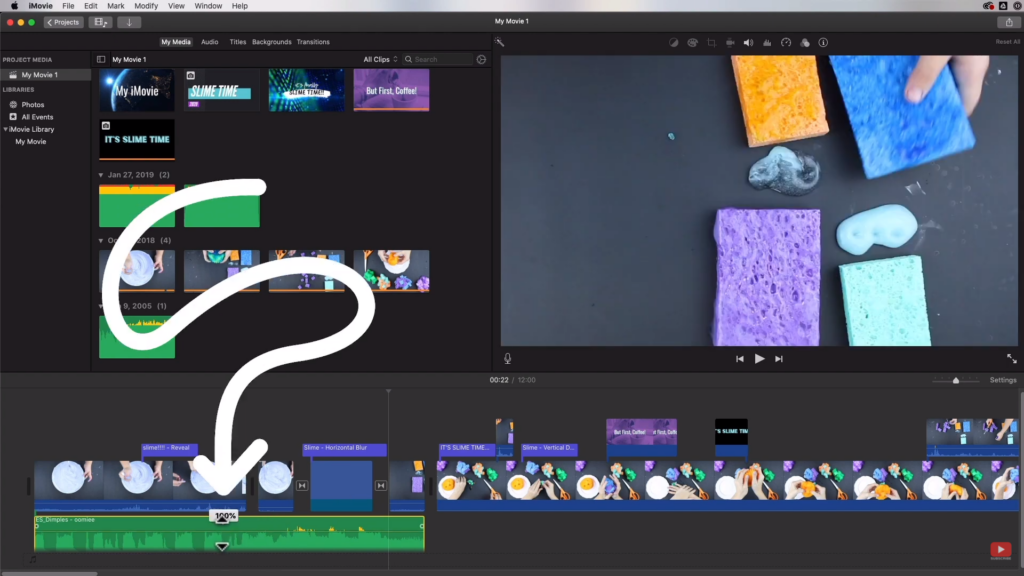Open the browser clip settings gear
Screen dimensions: 1024x576
click(x=481, y=59)
